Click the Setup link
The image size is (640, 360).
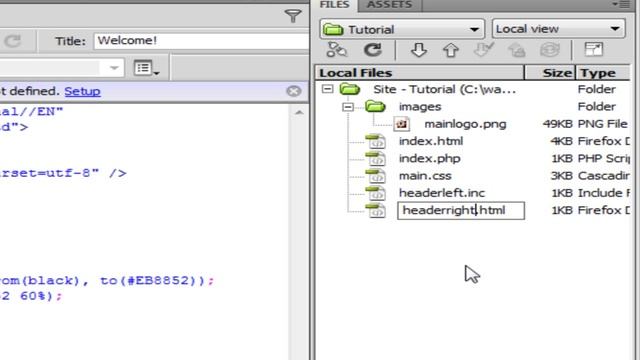pos(82,91)
